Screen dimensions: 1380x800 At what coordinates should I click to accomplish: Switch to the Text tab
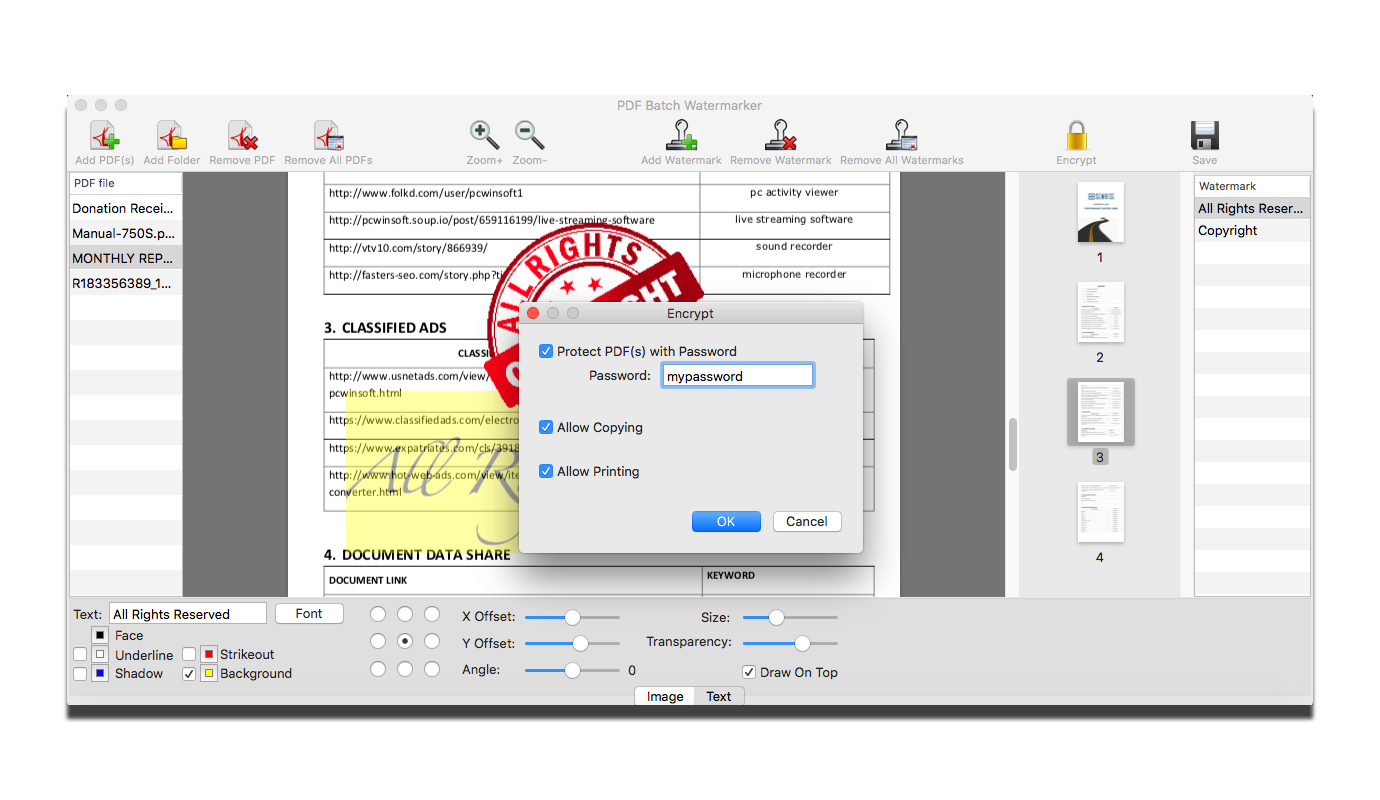click(x=719, y=696)
